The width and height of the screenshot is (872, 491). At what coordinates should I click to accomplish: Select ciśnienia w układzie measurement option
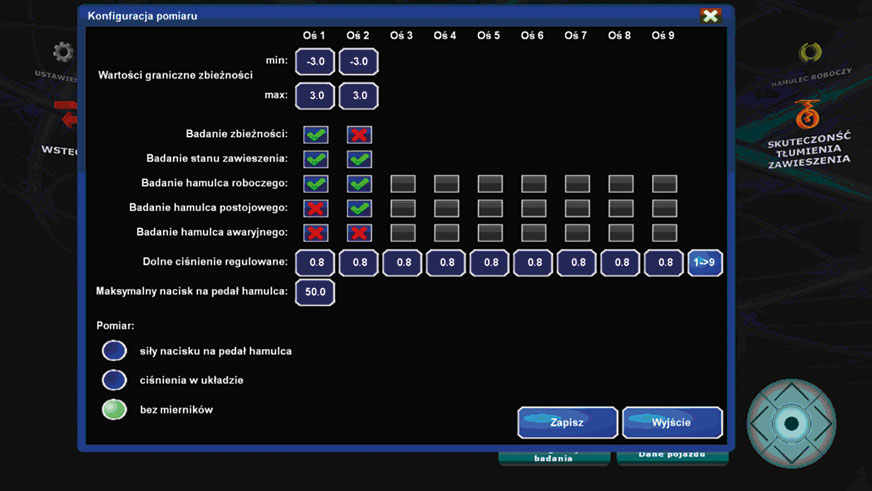[x=114, y=380]
